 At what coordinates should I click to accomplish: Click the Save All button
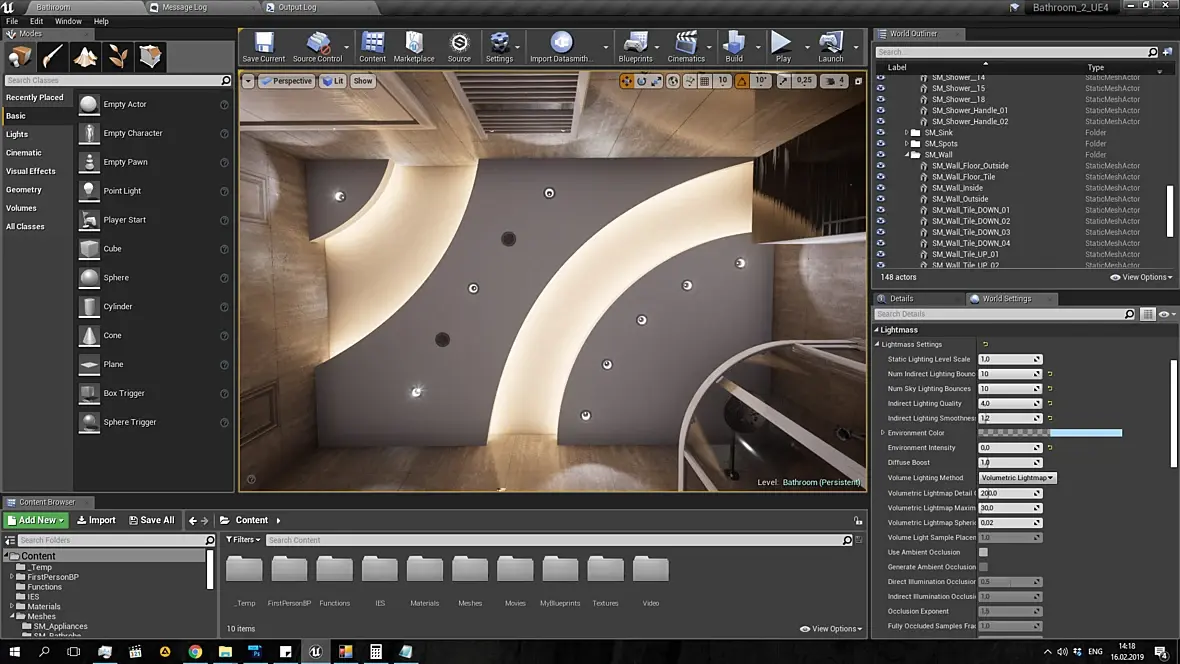pos(150,520)
